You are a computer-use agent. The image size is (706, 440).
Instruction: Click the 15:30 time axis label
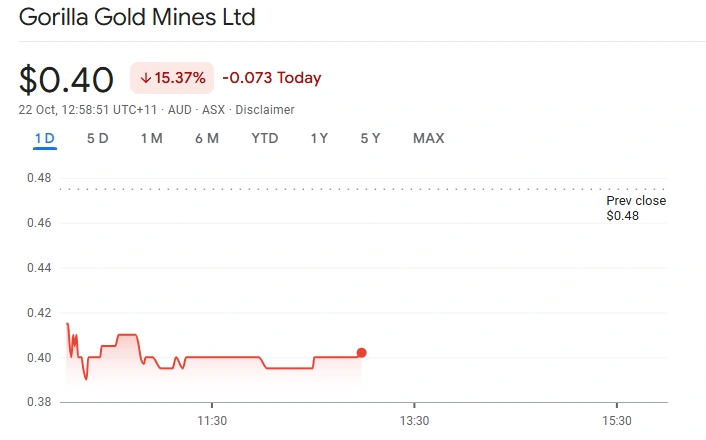[617, 420]
